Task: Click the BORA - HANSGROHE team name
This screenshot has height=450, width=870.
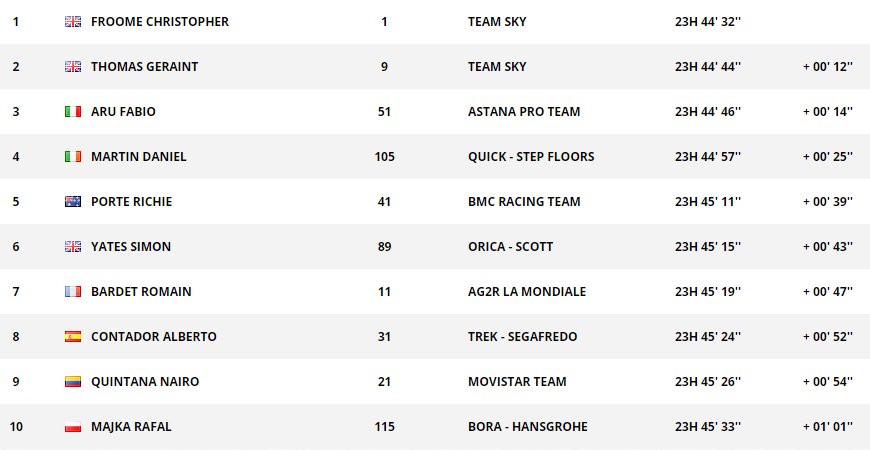Action: 527,427
